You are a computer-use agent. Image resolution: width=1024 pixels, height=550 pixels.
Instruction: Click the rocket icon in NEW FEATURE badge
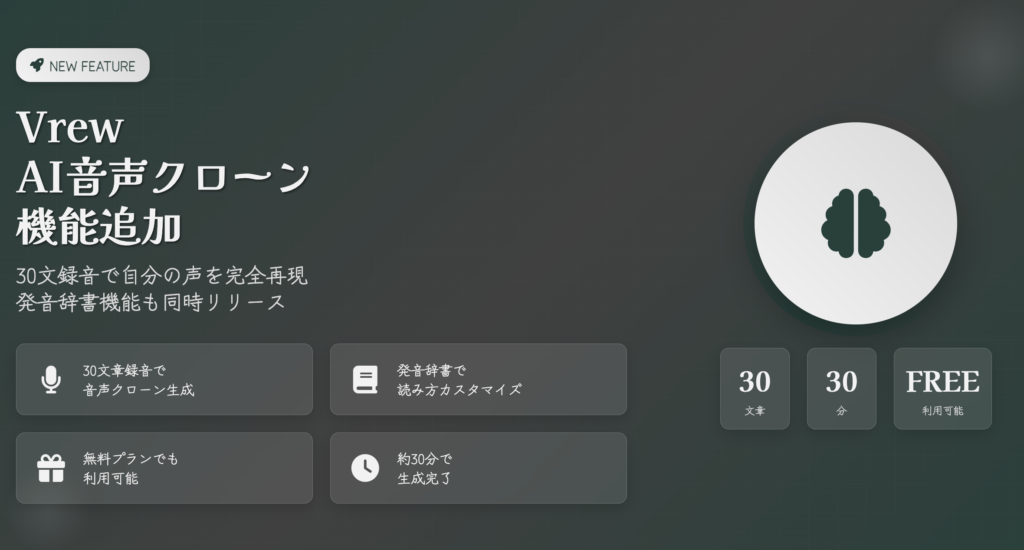37,65
